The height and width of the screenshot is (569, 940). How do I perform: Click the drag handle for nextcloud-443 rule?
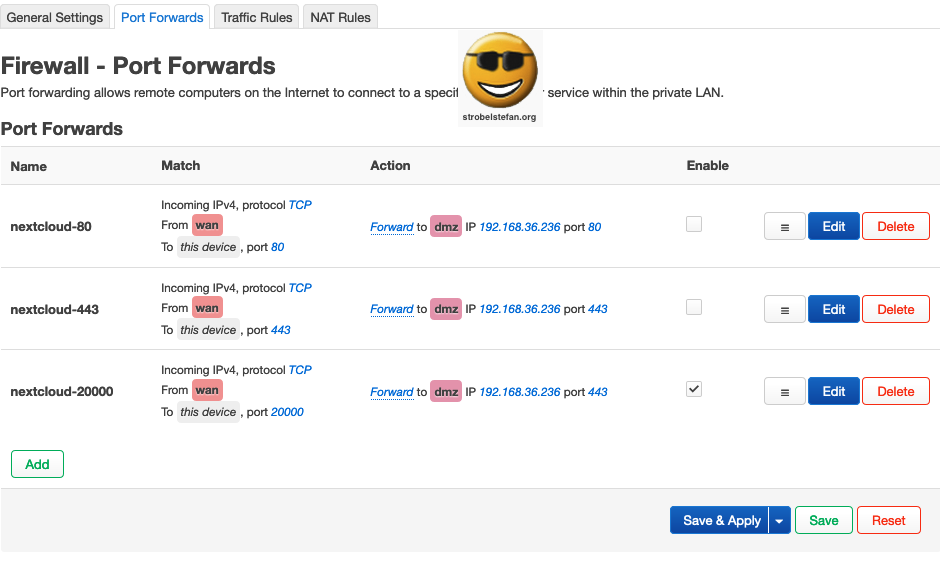click(785, 309)
